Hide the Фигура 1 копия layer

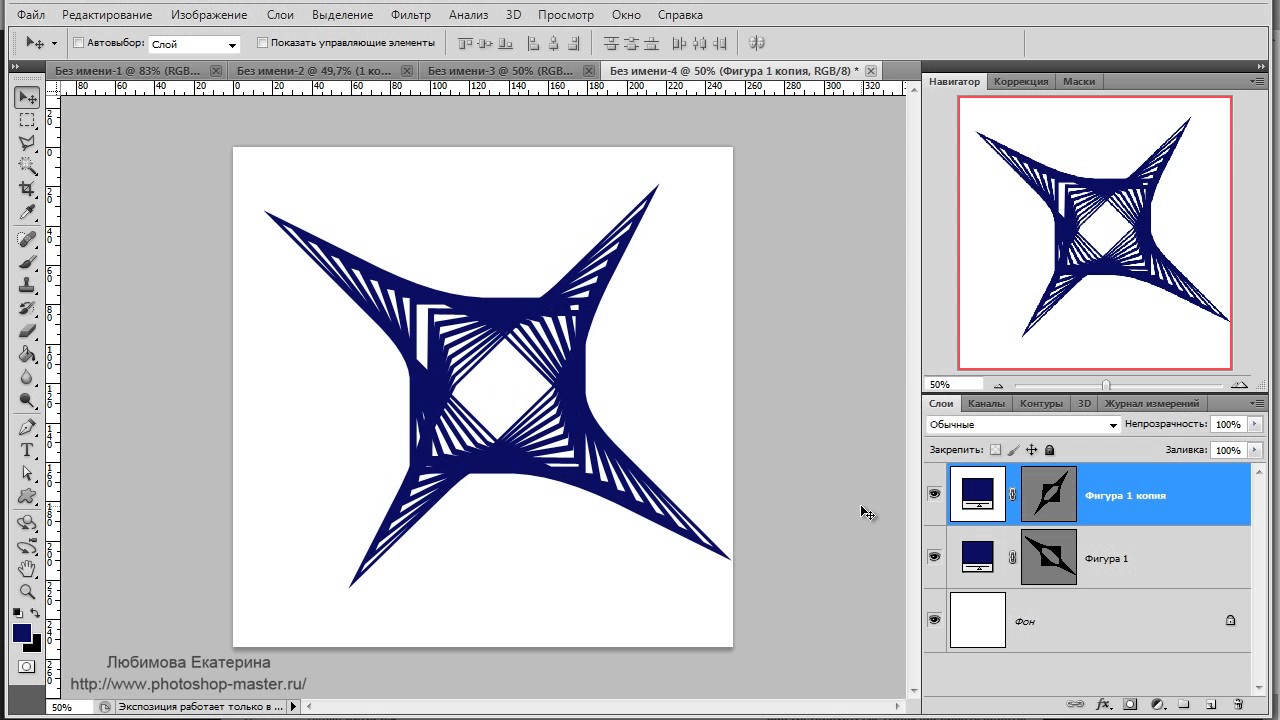[934, 494]
